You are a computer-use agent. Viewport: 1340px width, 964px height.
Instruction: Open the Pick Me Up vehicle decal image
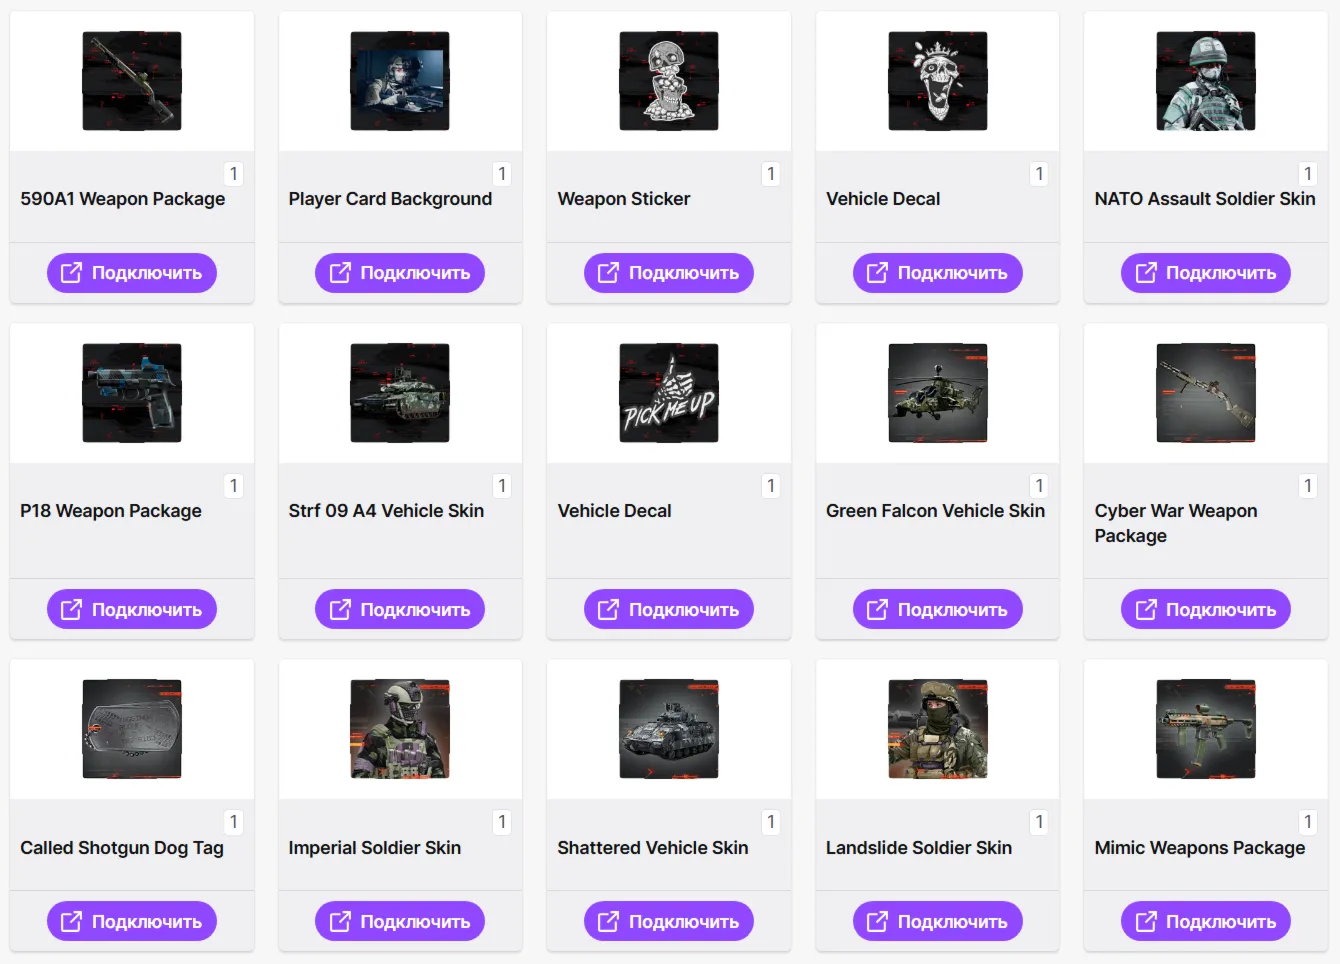[669, 393]
